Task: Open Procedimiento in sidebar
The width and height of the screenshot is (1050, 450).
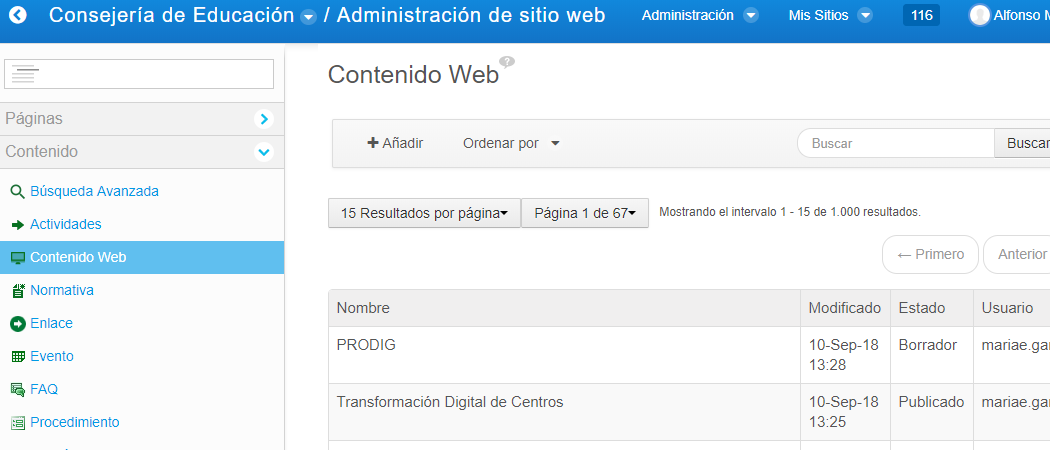Action: click(74, 423)
